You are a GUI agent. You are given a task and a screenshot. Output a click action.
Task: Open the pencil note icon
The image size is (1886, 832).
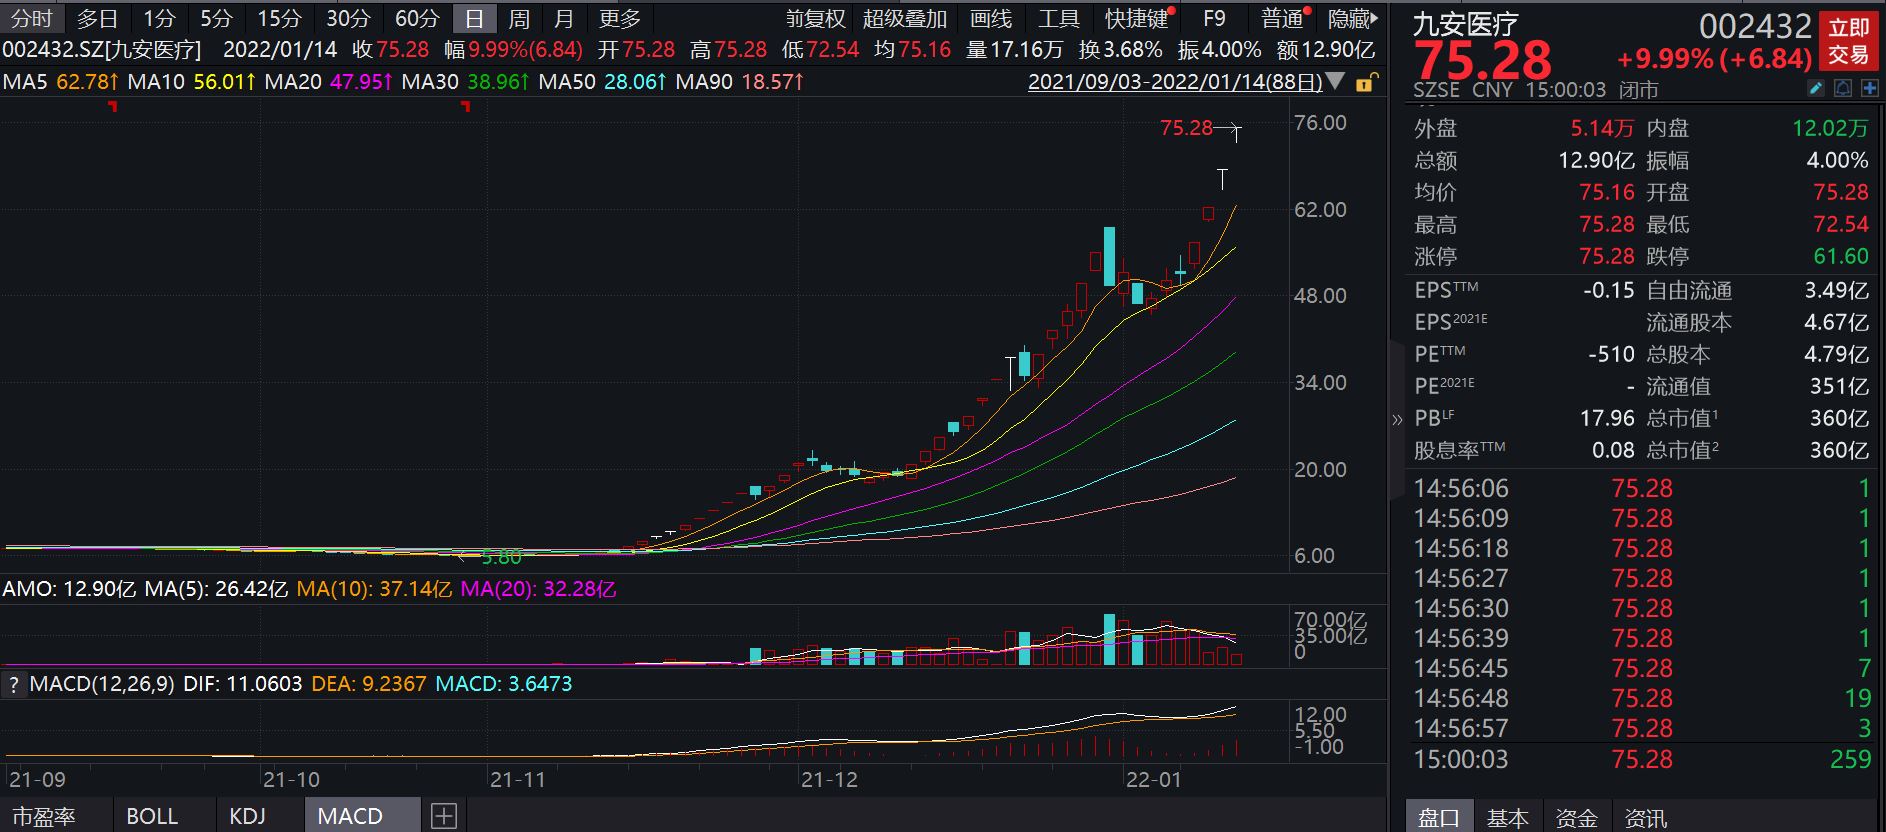(1817, 89)
